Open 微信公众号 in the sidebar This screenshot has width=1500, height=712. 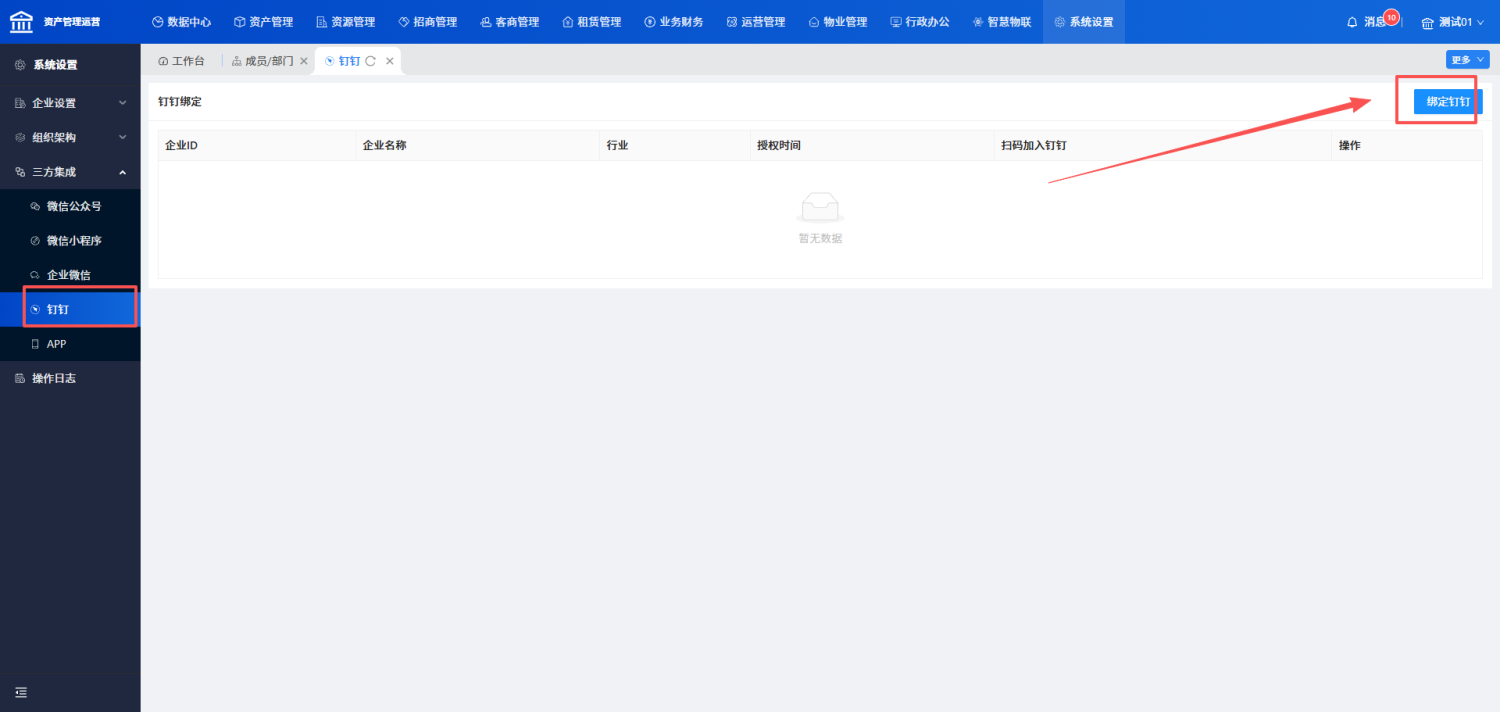[x=70, y=206]
